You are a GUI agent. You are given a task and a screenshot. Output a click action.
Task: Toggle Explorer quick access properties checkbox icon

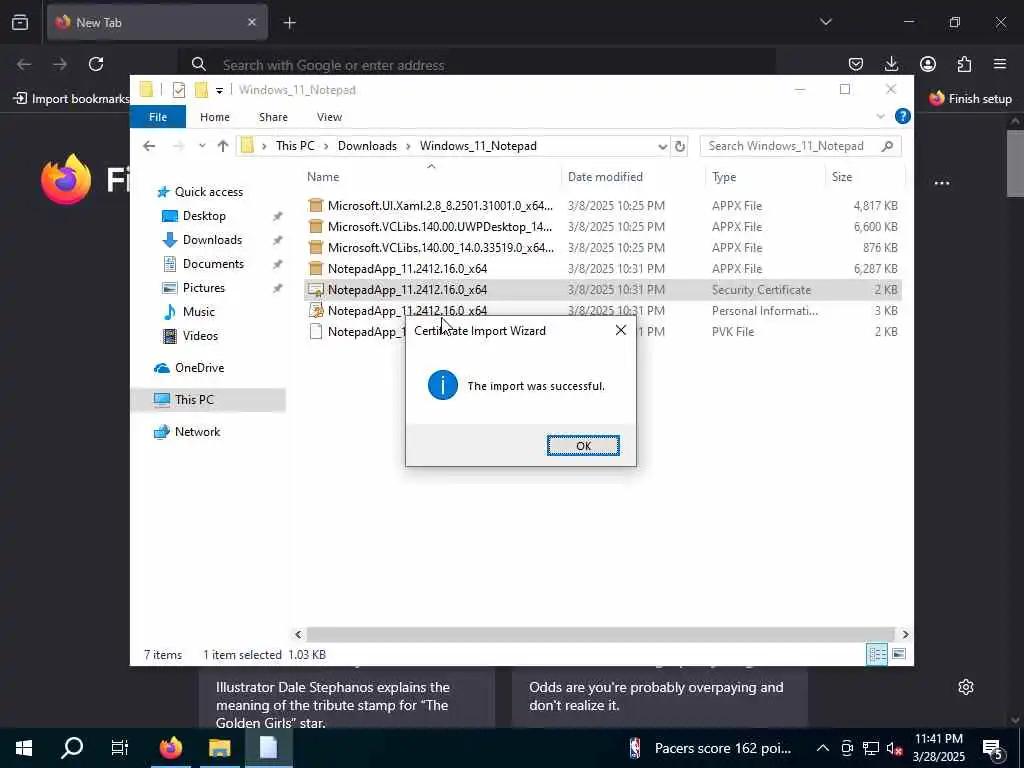pos(178,89)
